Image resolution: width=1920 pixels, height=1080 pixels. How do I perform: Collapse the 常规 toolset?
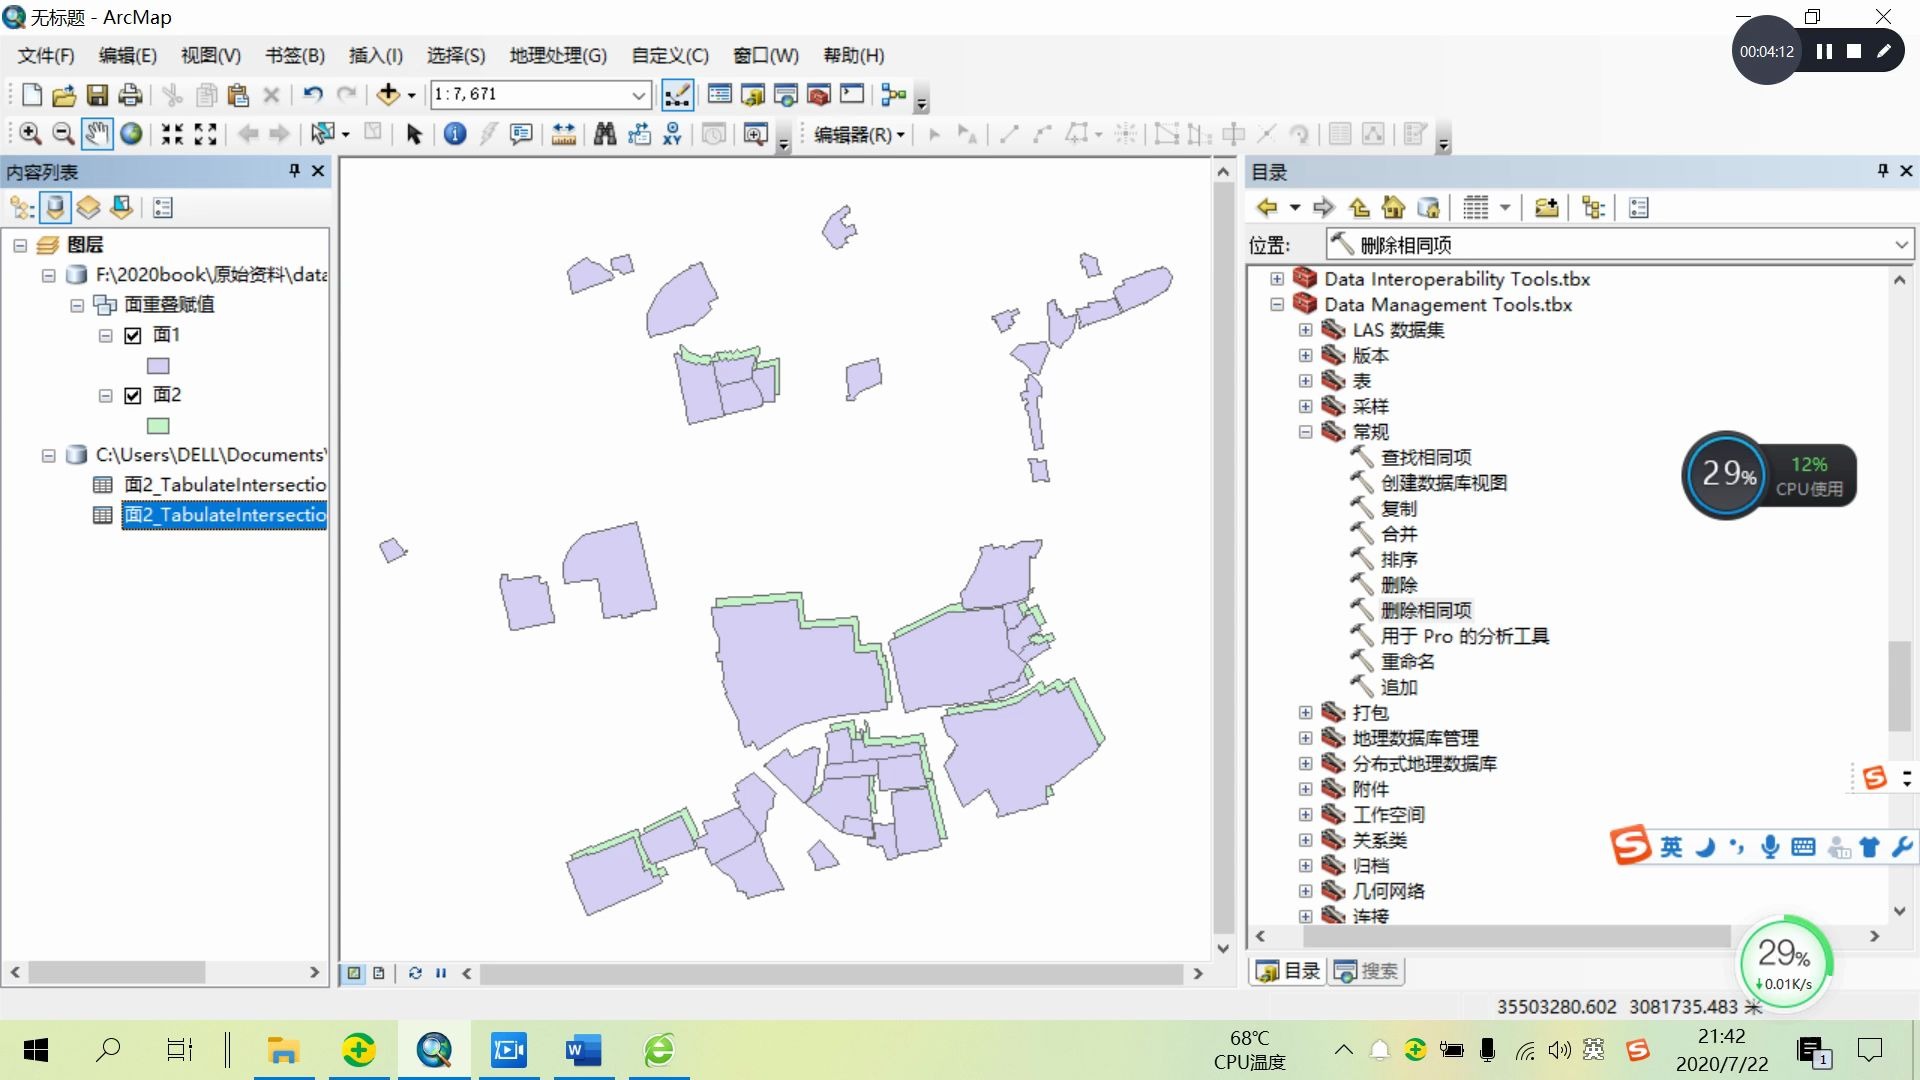point(1305,432)
